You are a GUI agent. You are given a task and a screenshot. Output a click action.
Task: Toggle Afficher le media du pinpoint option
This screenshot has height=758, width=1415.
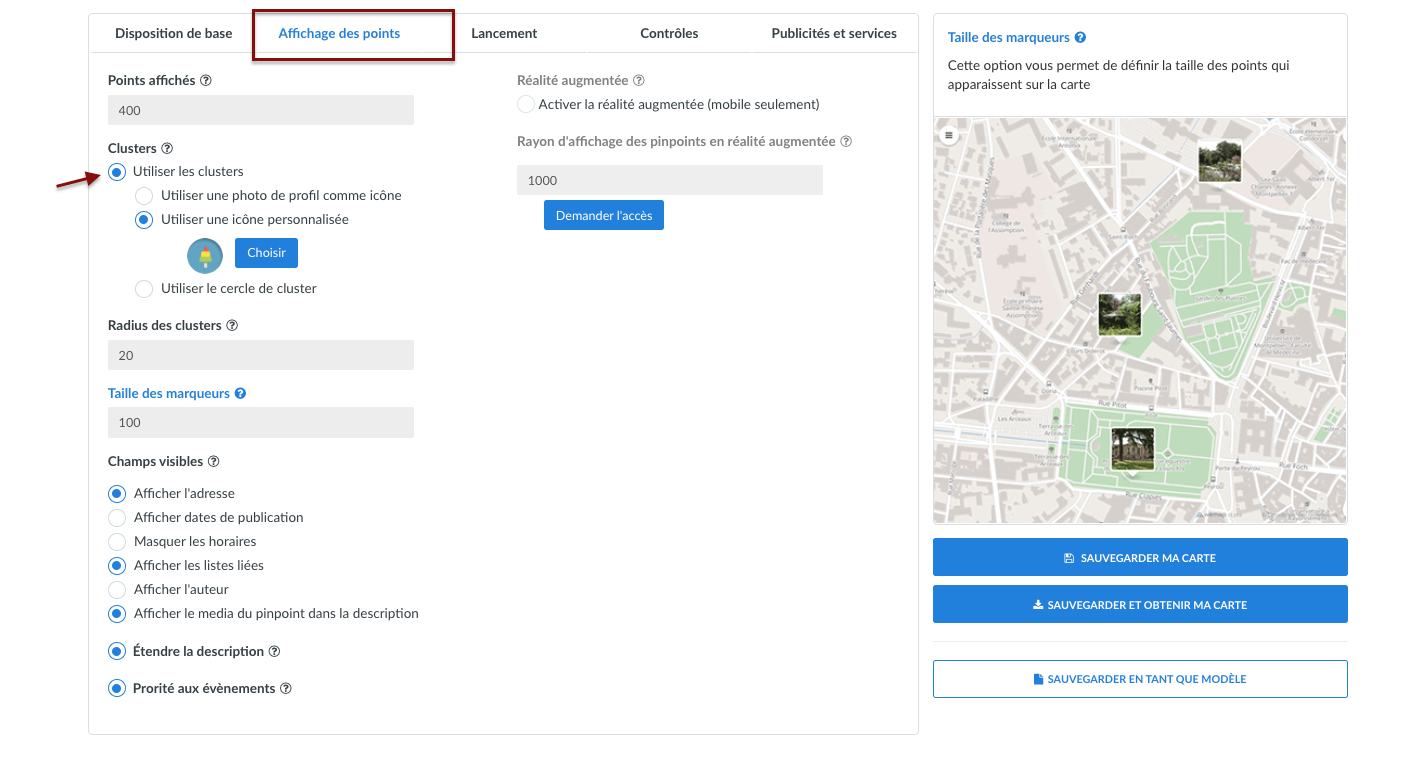coord(117,614)
